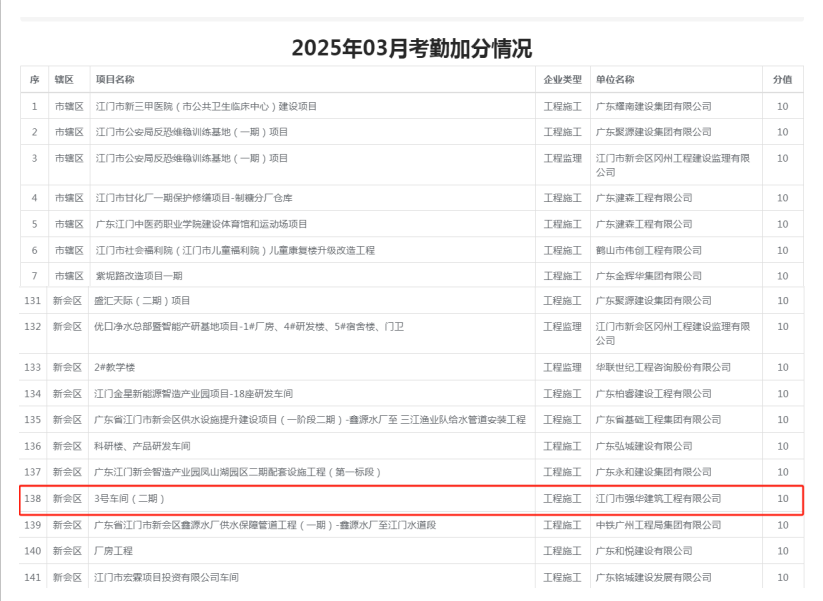Click row 134's 新会区 cell
The height and width of the screenshot is (601, 823).
point(67,394)
